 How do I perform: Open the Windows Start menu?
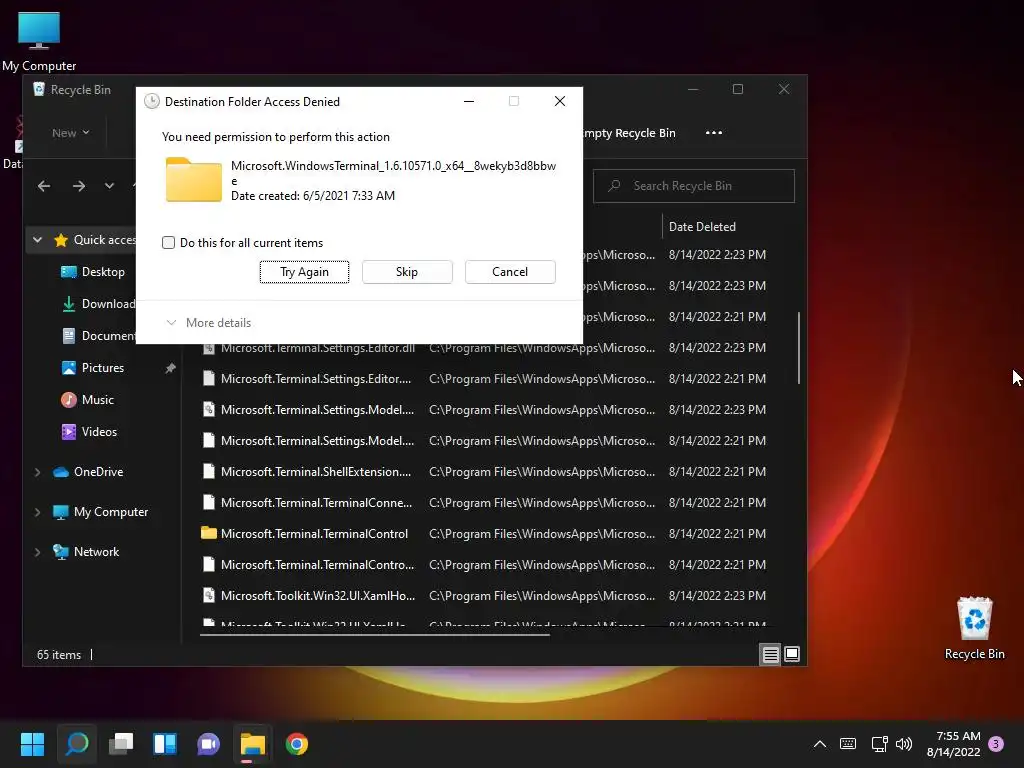click(33, 744)
